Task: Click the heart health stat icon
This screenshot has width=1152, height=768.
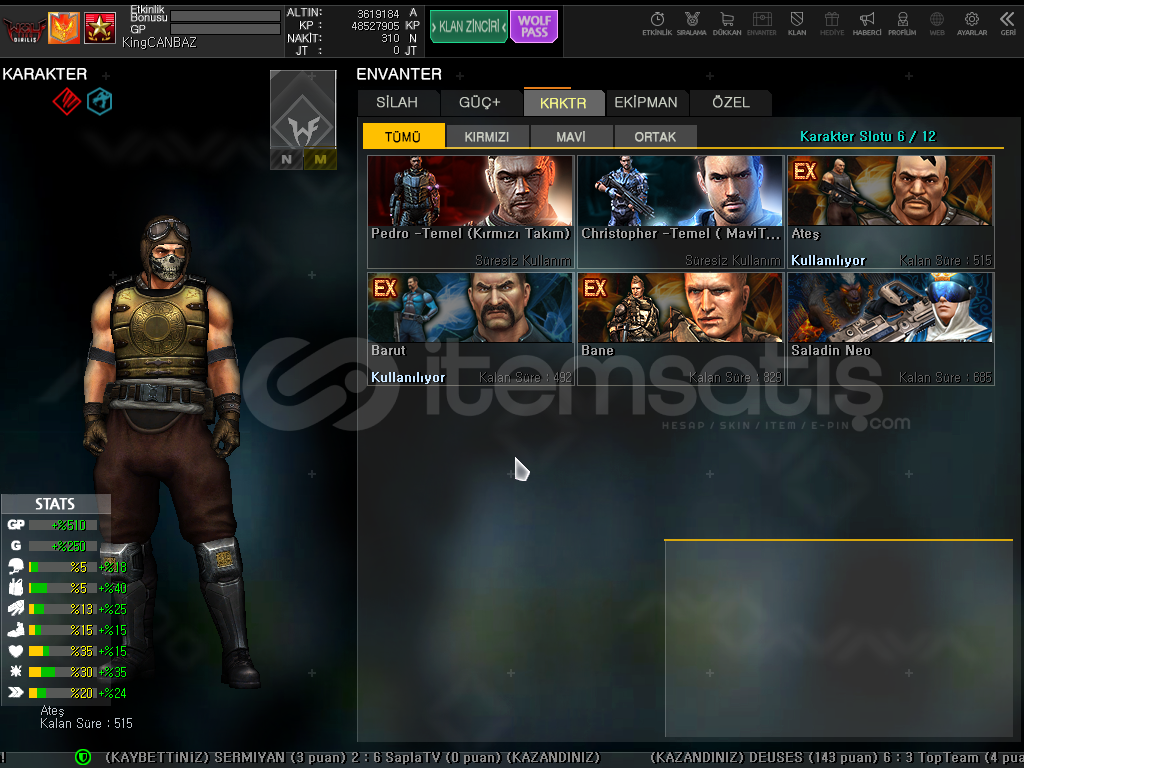Action: (15, 651)
